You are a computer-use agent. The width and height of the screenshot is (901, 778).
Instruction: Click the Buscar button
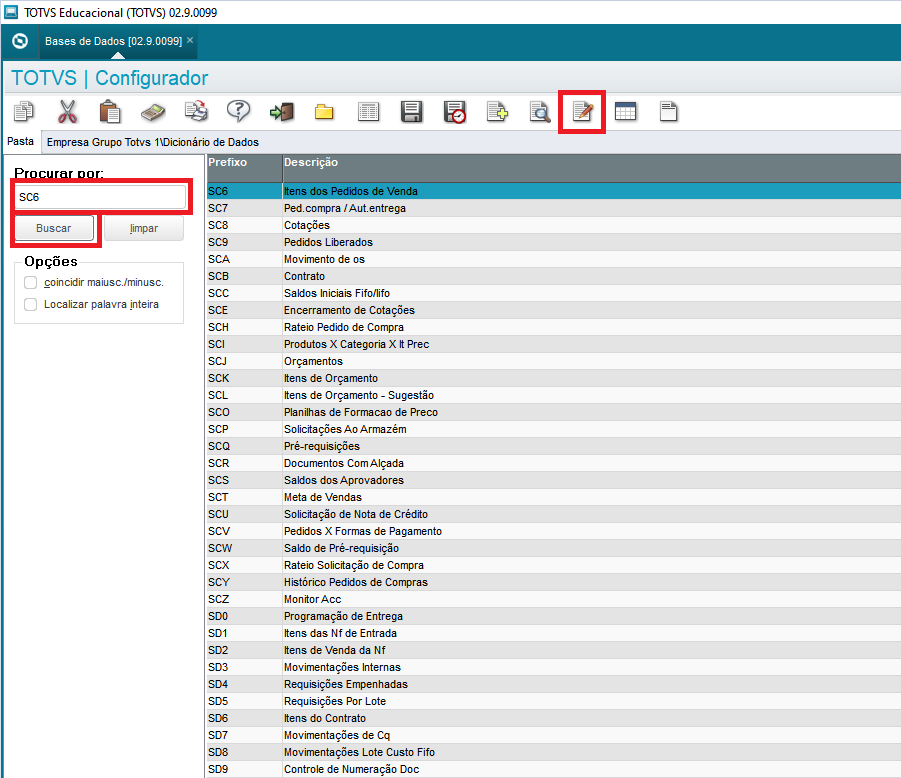pyautogui.click(x=54, y=228)
